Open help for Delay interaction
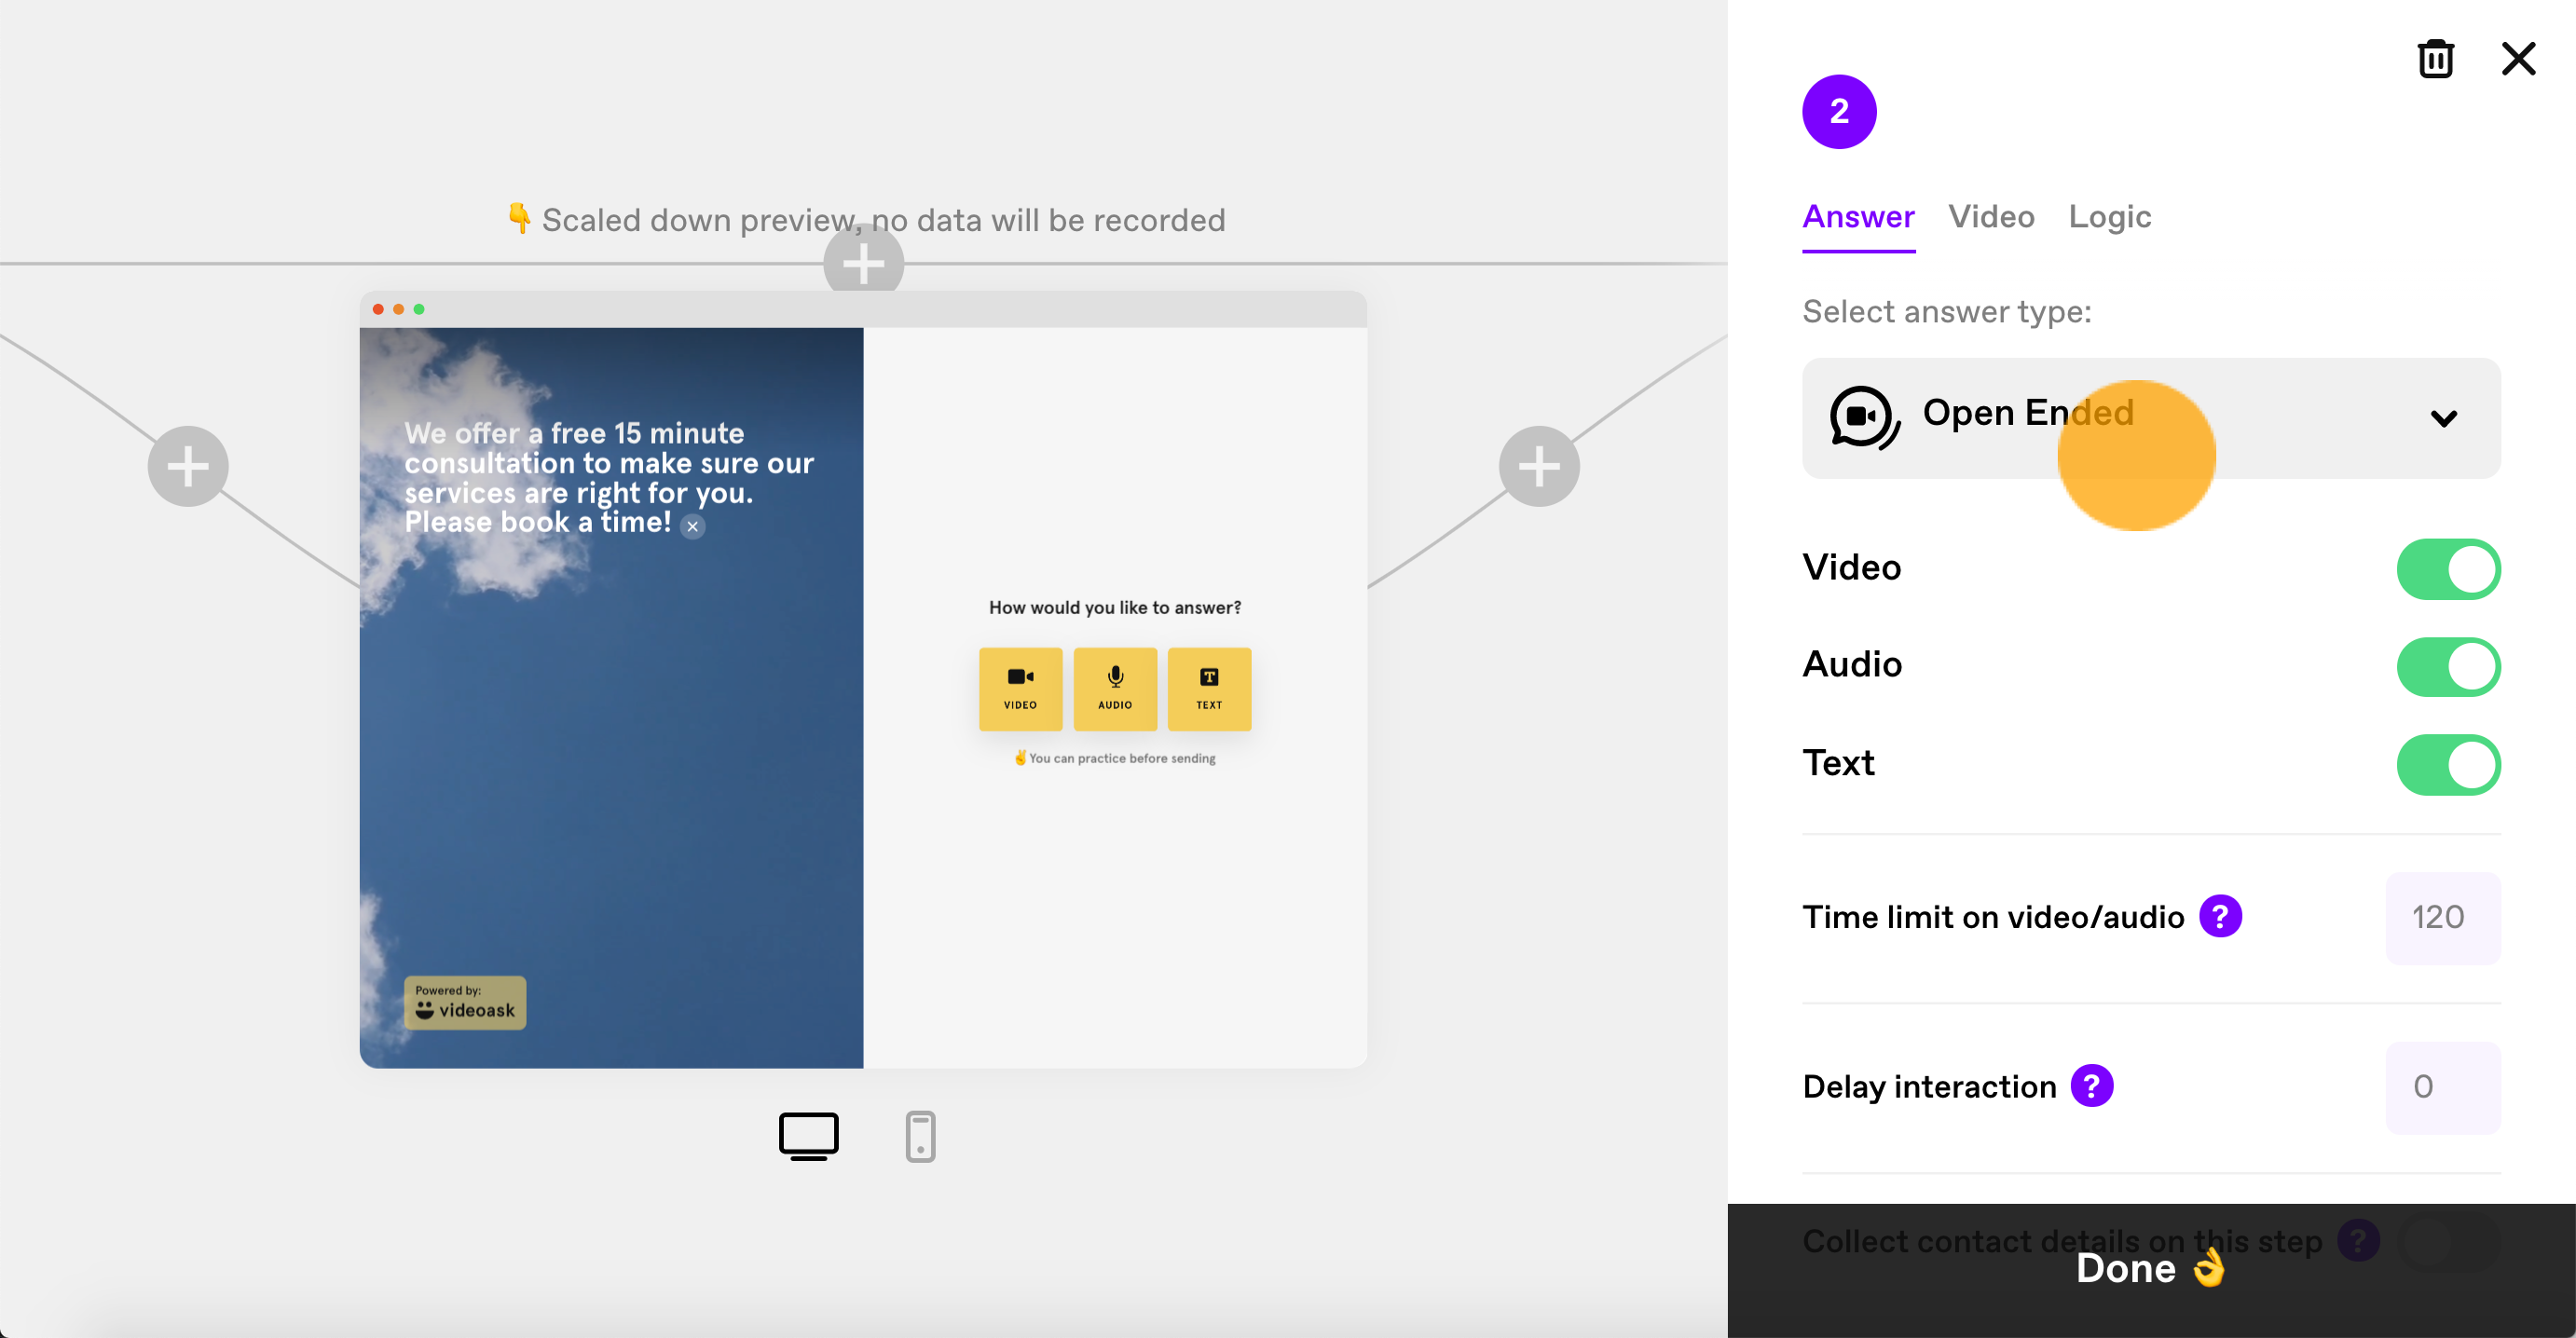This screenshot has height=1338, width=2576. click(x=2092, y=1085)
